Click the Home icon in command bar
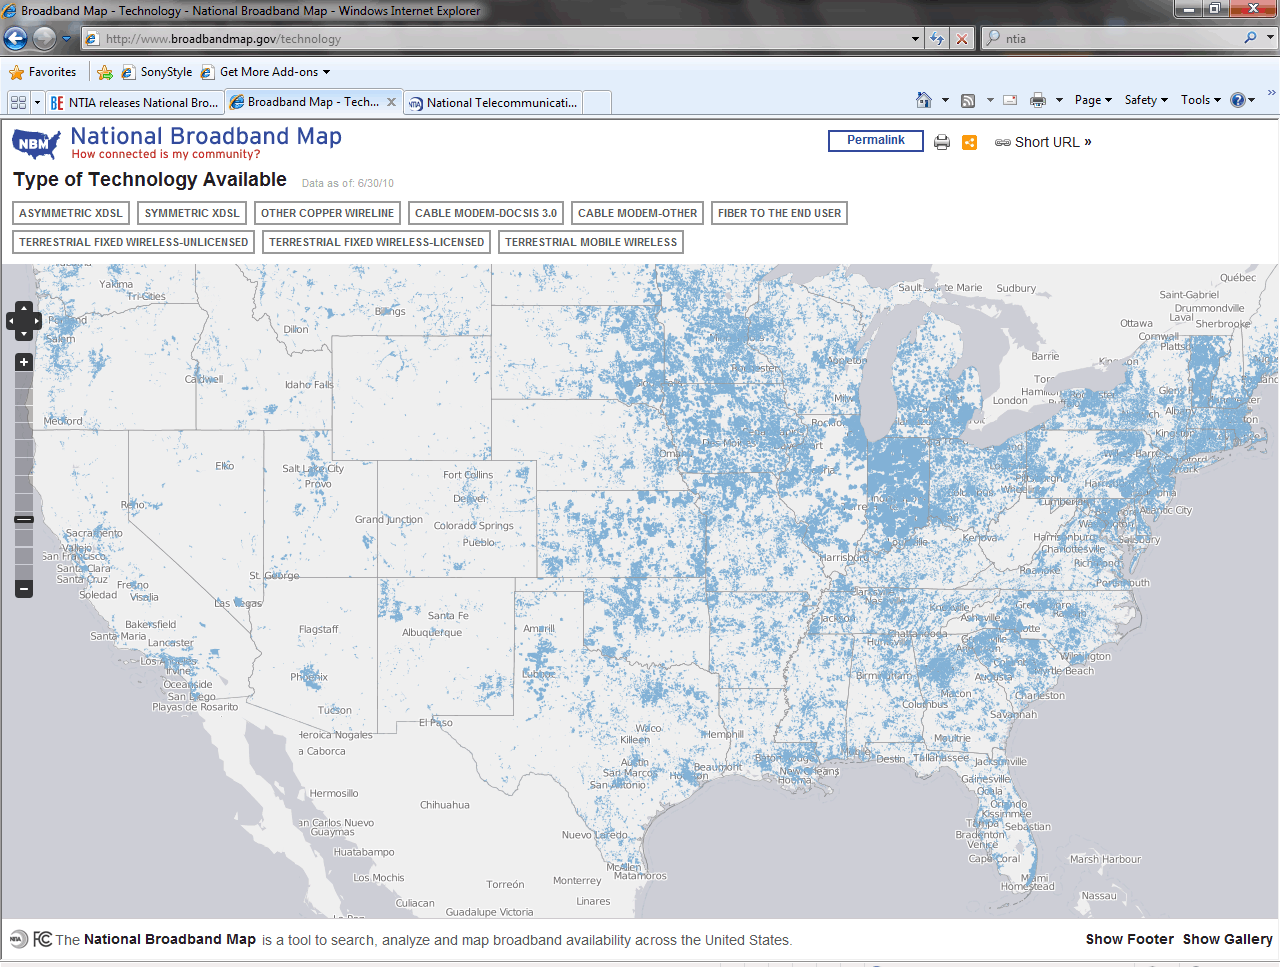This screenshot has width=1280, height=967. [x=924, y=100]
